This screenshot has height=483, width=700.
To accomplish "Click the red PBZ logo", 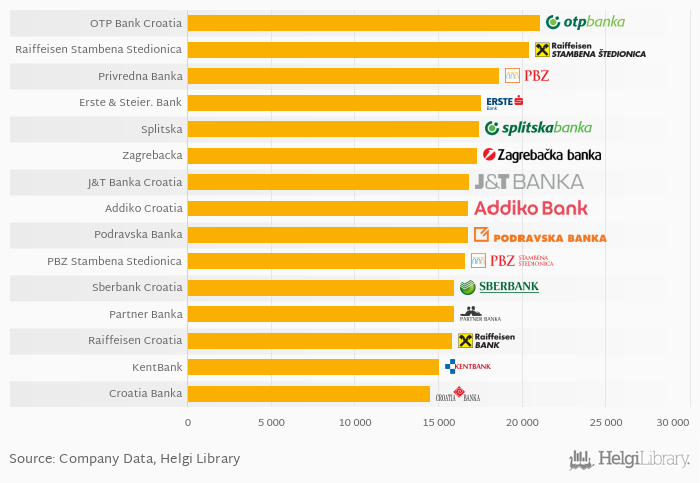I will (x=527, y=76).
